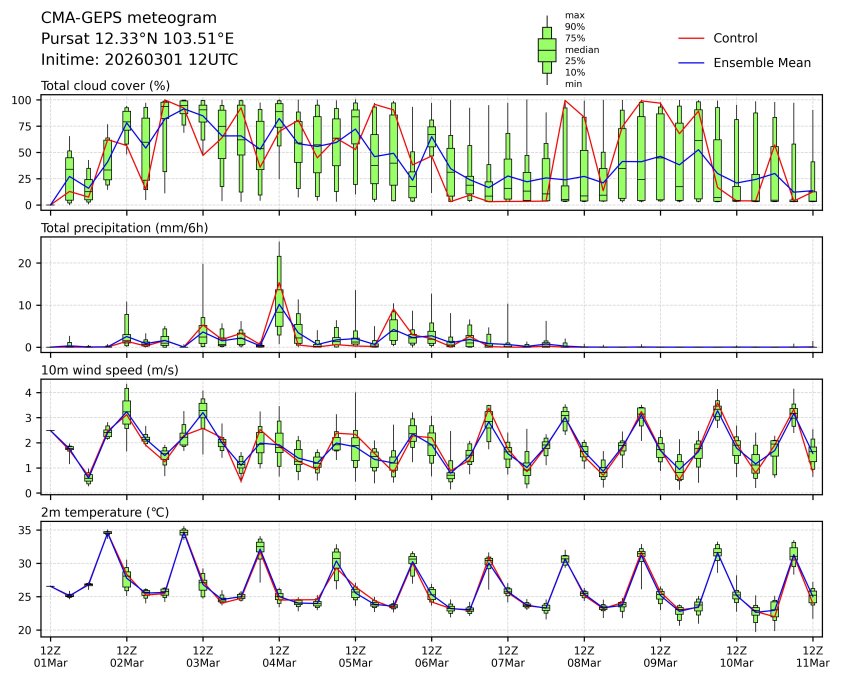Click the "Initime: 20260301 12UTC" text
Screen dimensions: 841x680
pyautogui.click(x=139, y=60)
